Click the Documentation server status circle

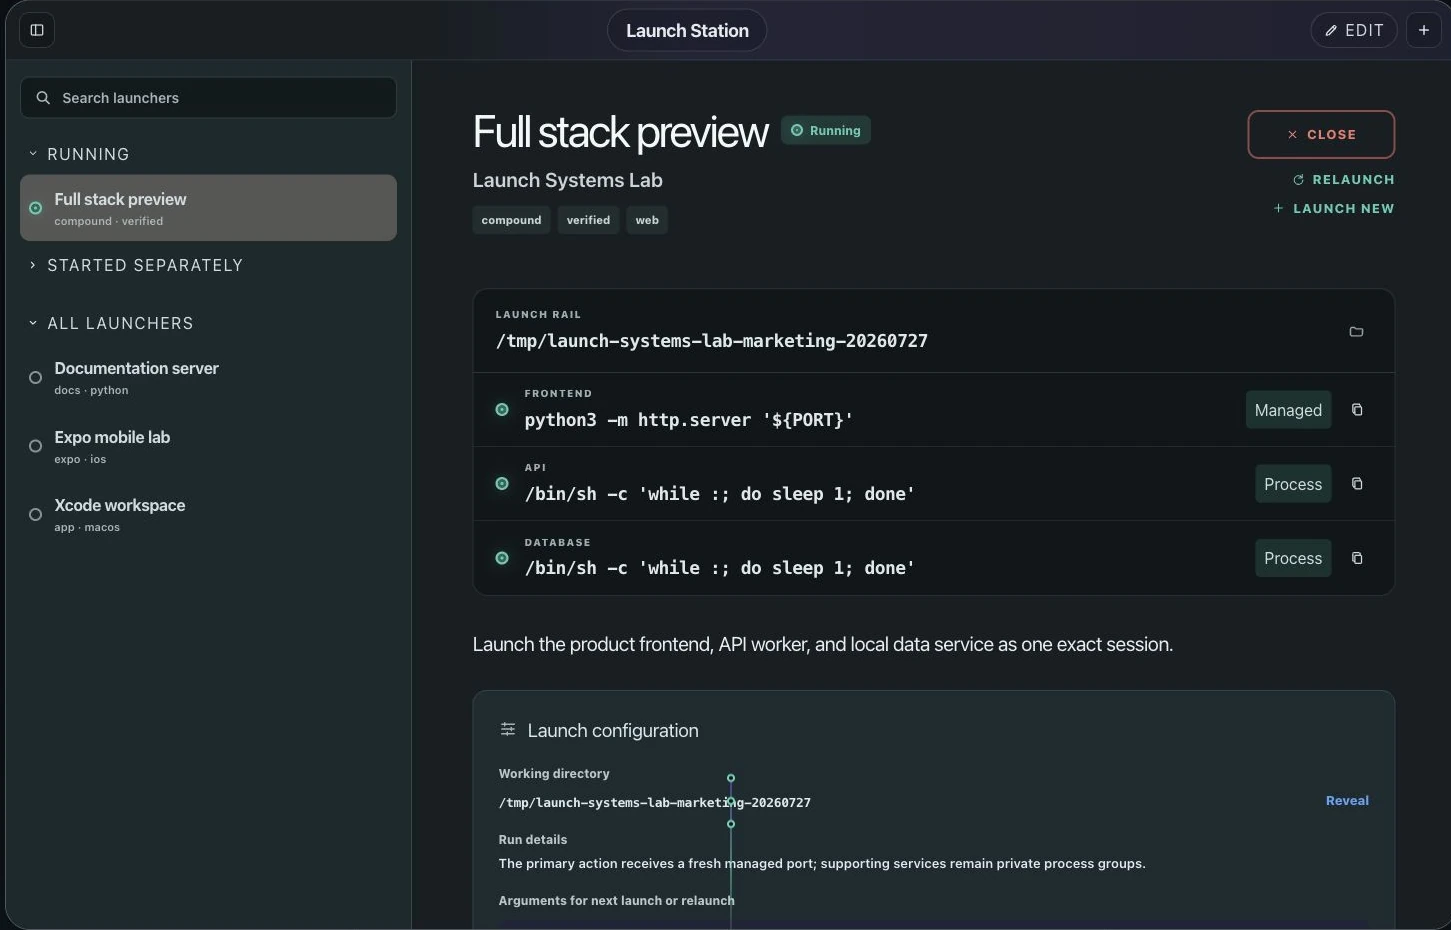pos(35,378)
